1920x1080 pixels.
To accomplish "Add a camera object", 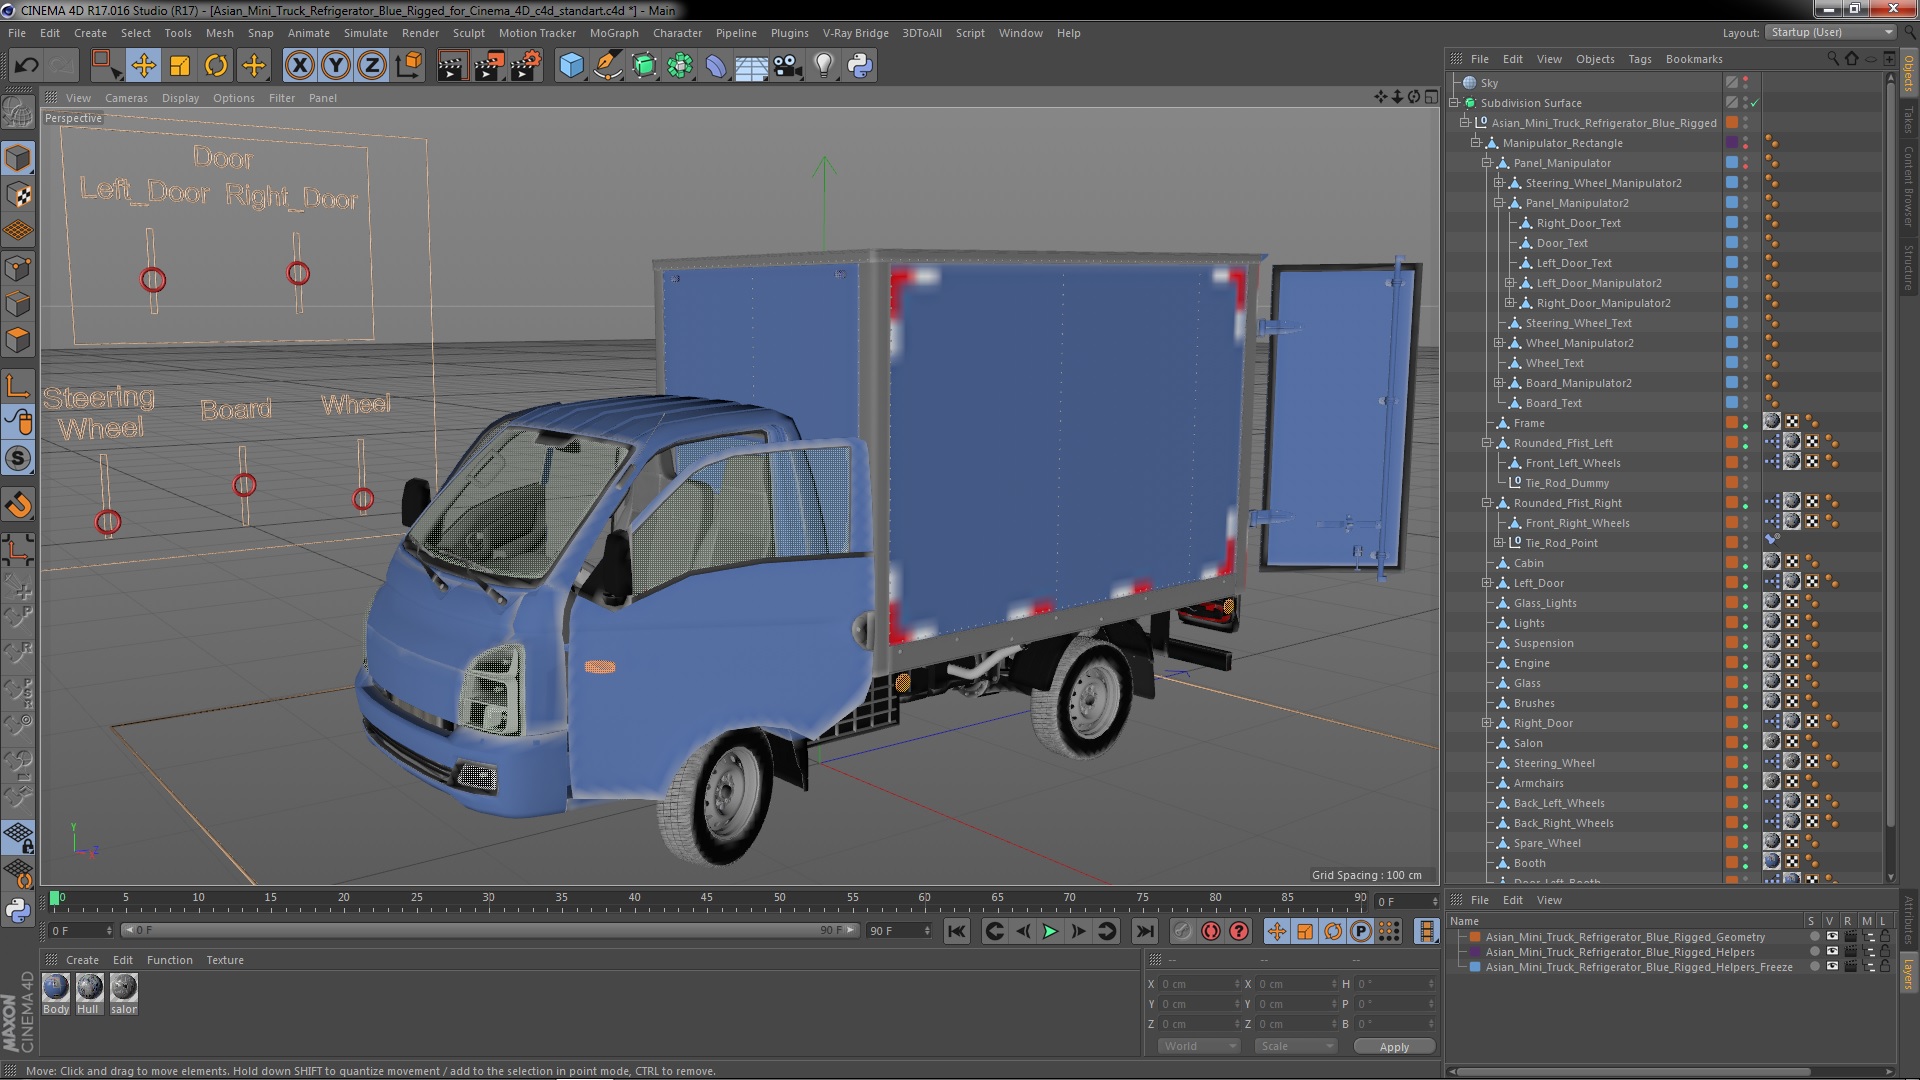I will 788,66.
